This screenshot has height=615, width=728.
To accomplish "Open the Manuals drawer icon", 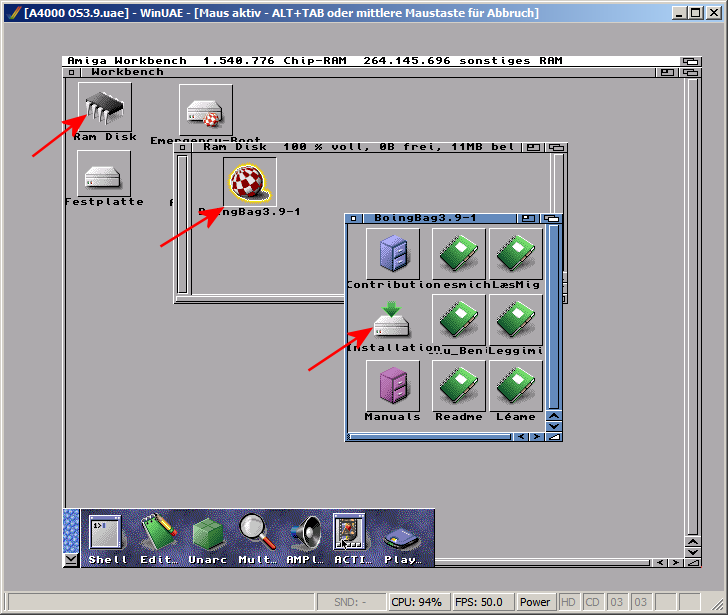I will [x=393, y=386].
